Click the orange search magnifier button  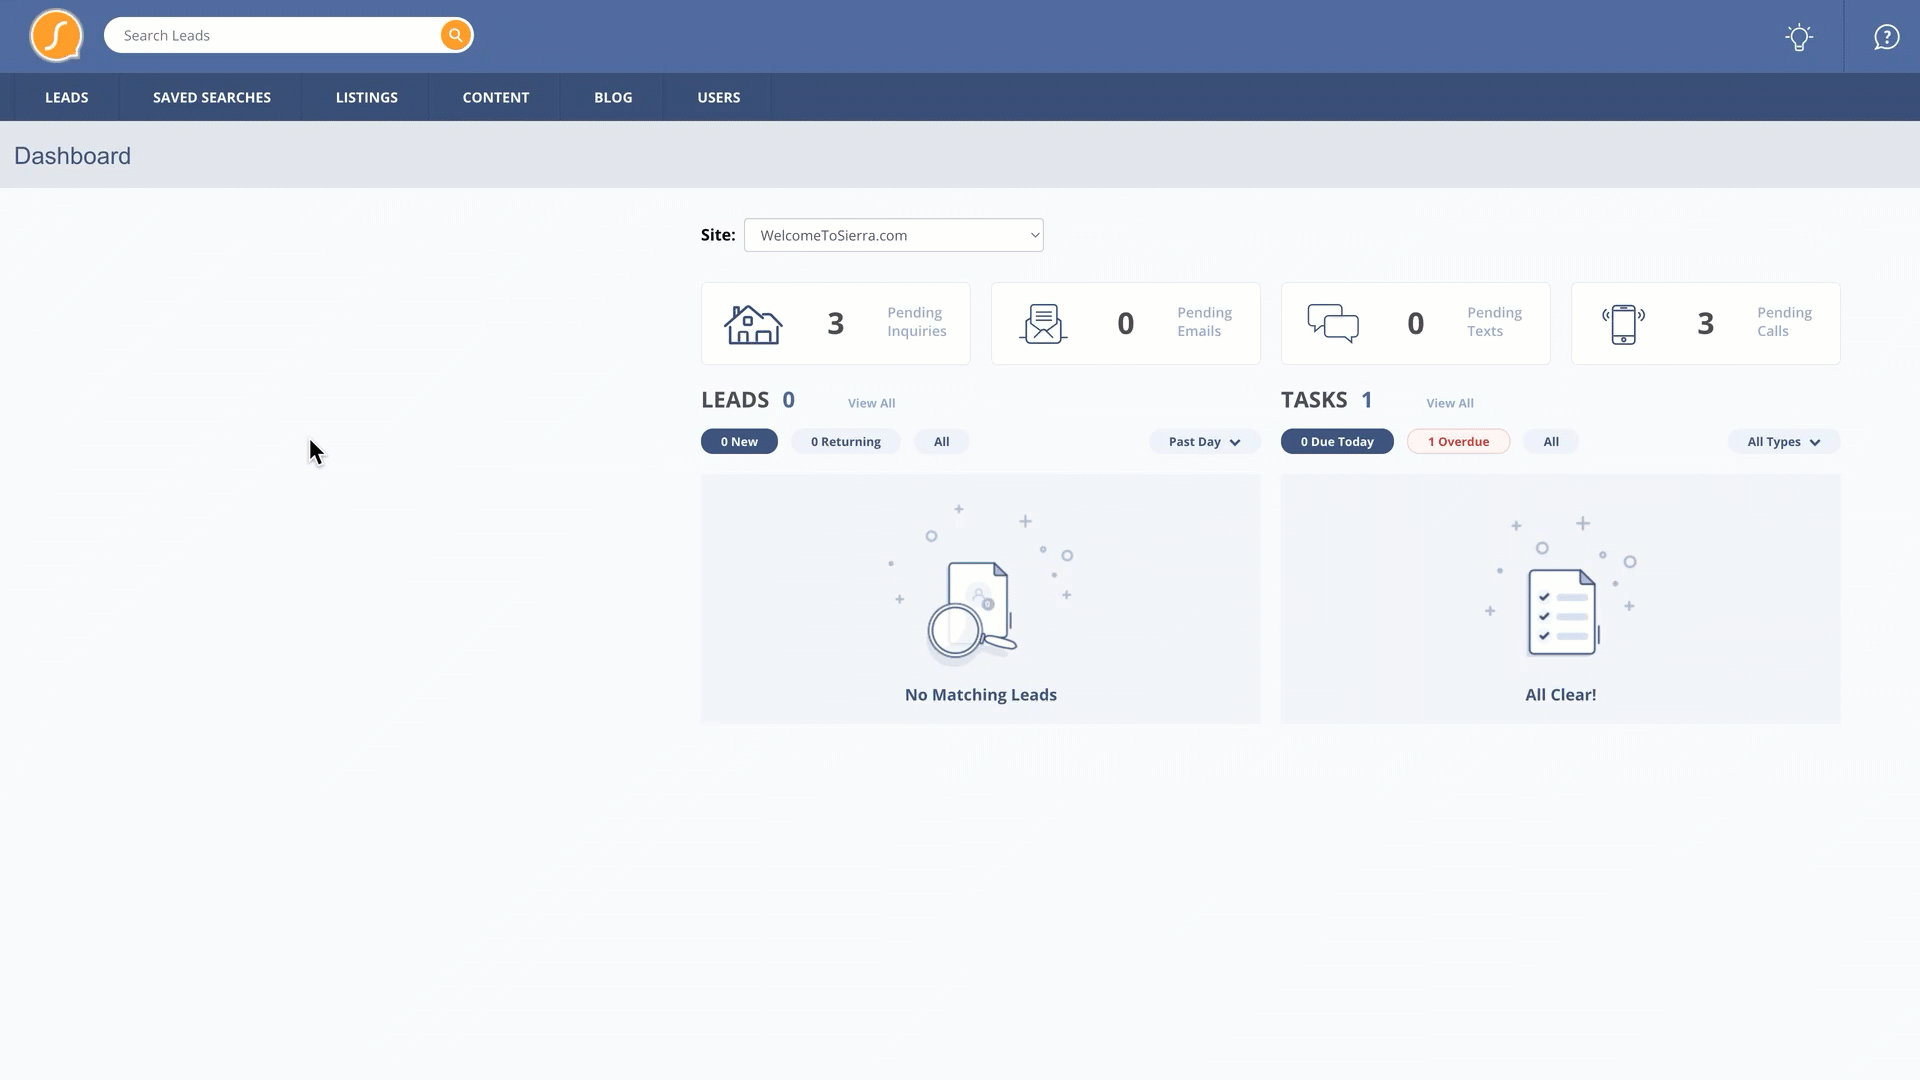coord(455,36)
